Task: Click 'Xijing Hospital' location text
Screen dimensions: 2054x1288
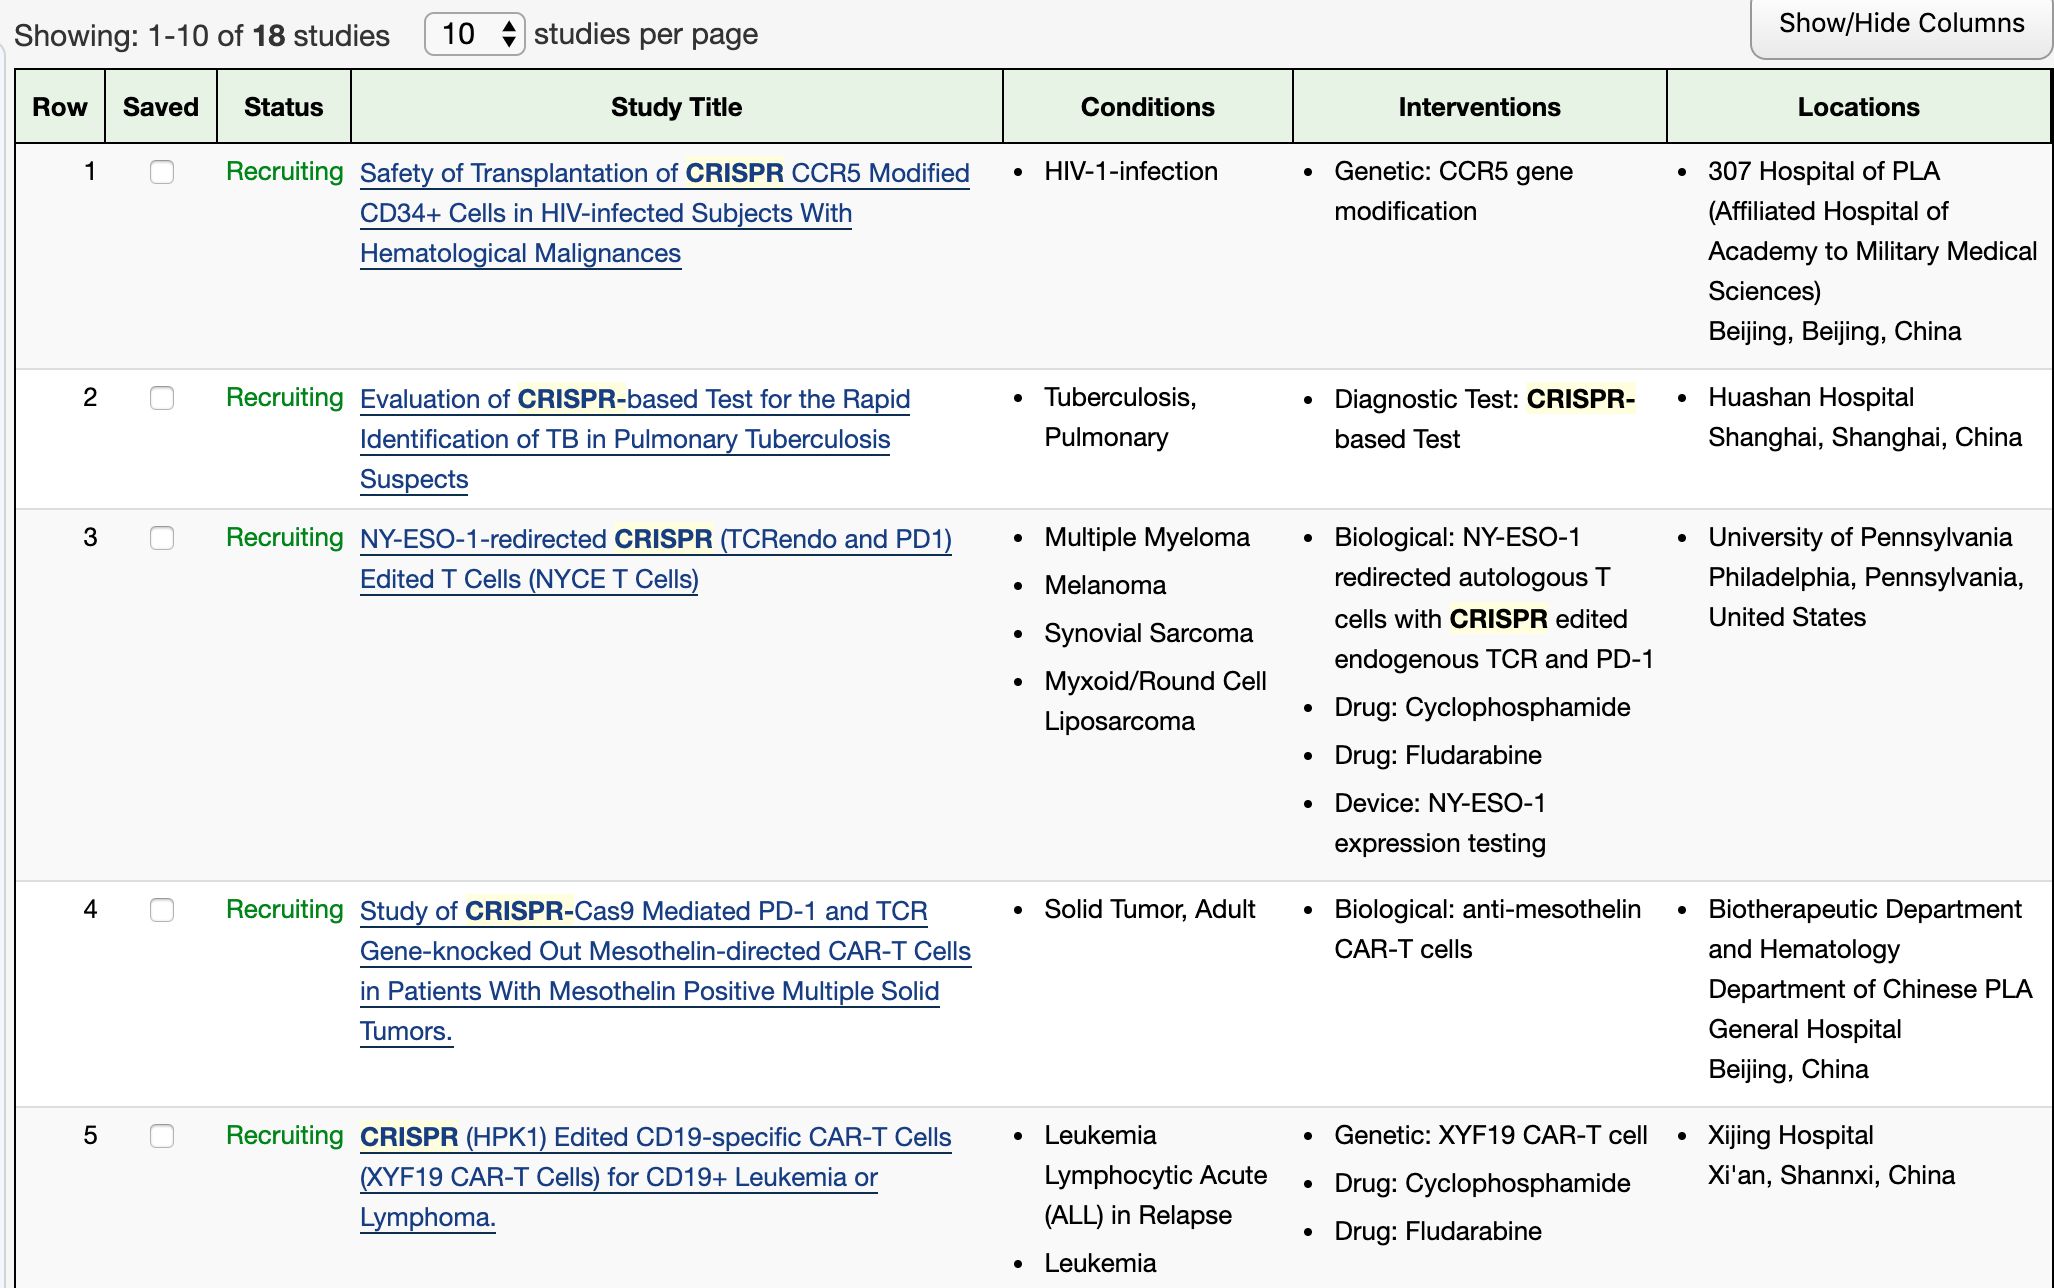Action: 1791,1135
